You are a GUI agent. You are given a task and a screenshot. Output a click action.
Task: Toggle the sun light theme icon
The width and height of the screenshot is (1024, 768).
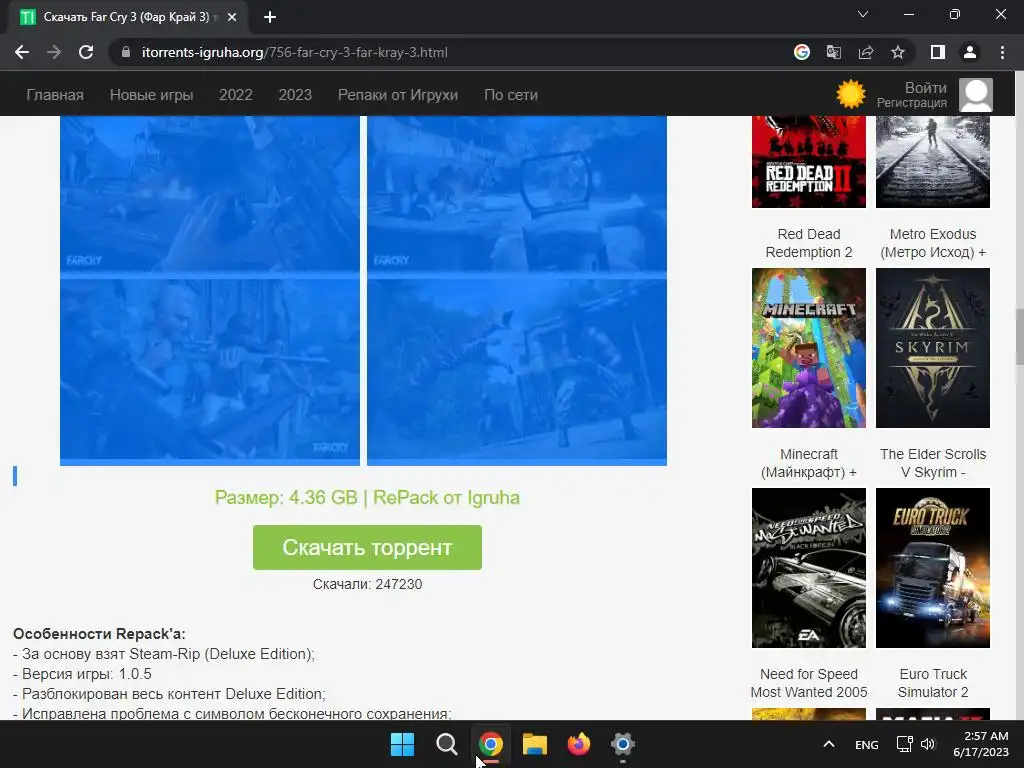click(851, 94)
